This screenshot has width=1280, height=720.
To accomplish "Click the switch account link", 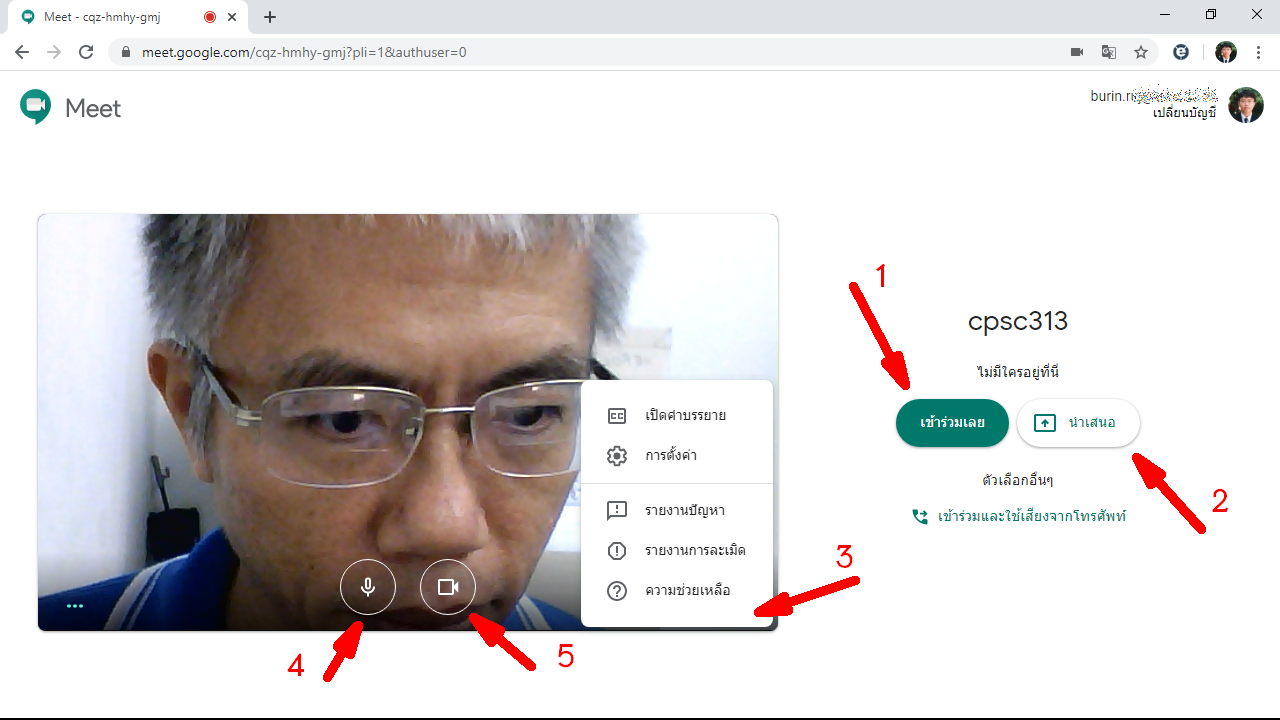I will 1184,114.
